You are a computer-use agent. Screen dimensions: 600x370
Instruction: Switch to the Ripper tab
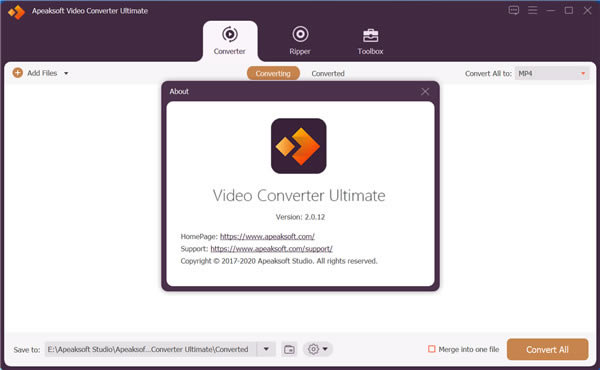[300, 41]
